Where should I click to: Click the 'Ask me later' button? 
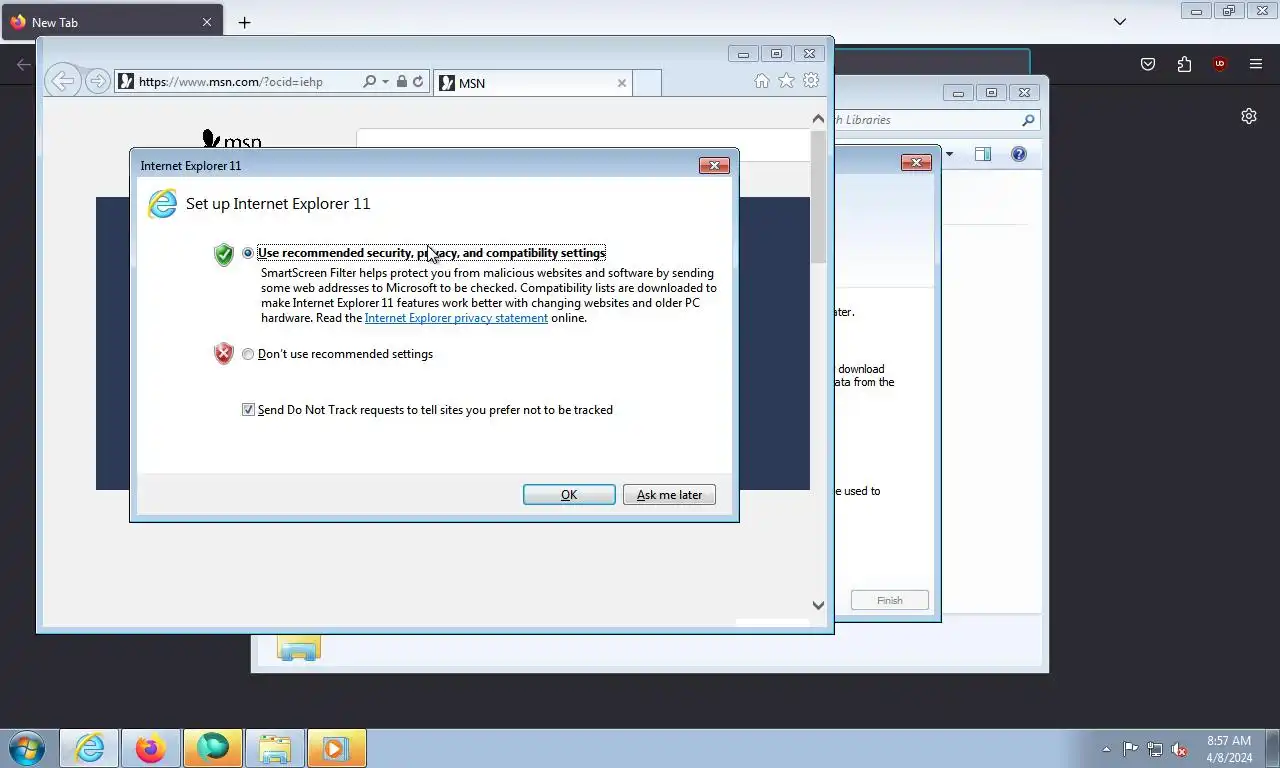click(x=669, y=495)
